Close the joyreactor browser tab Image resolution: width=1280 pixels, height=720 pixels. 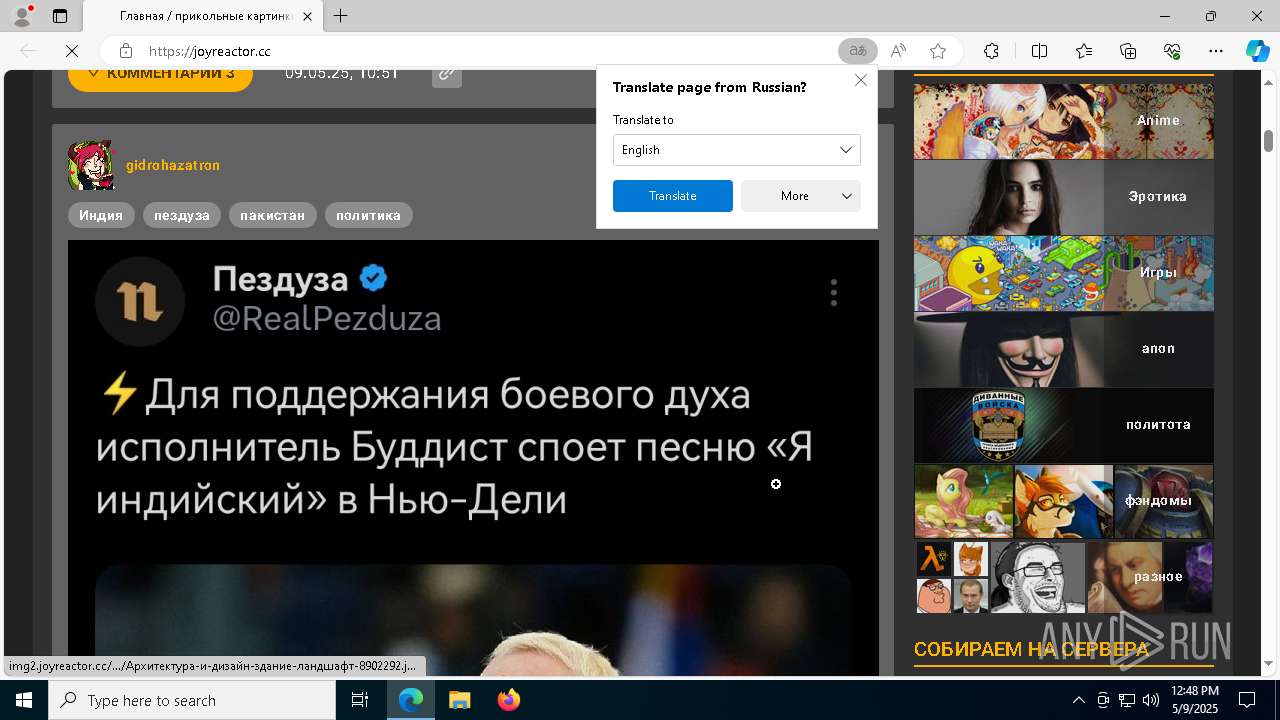(x=307, y=16)
